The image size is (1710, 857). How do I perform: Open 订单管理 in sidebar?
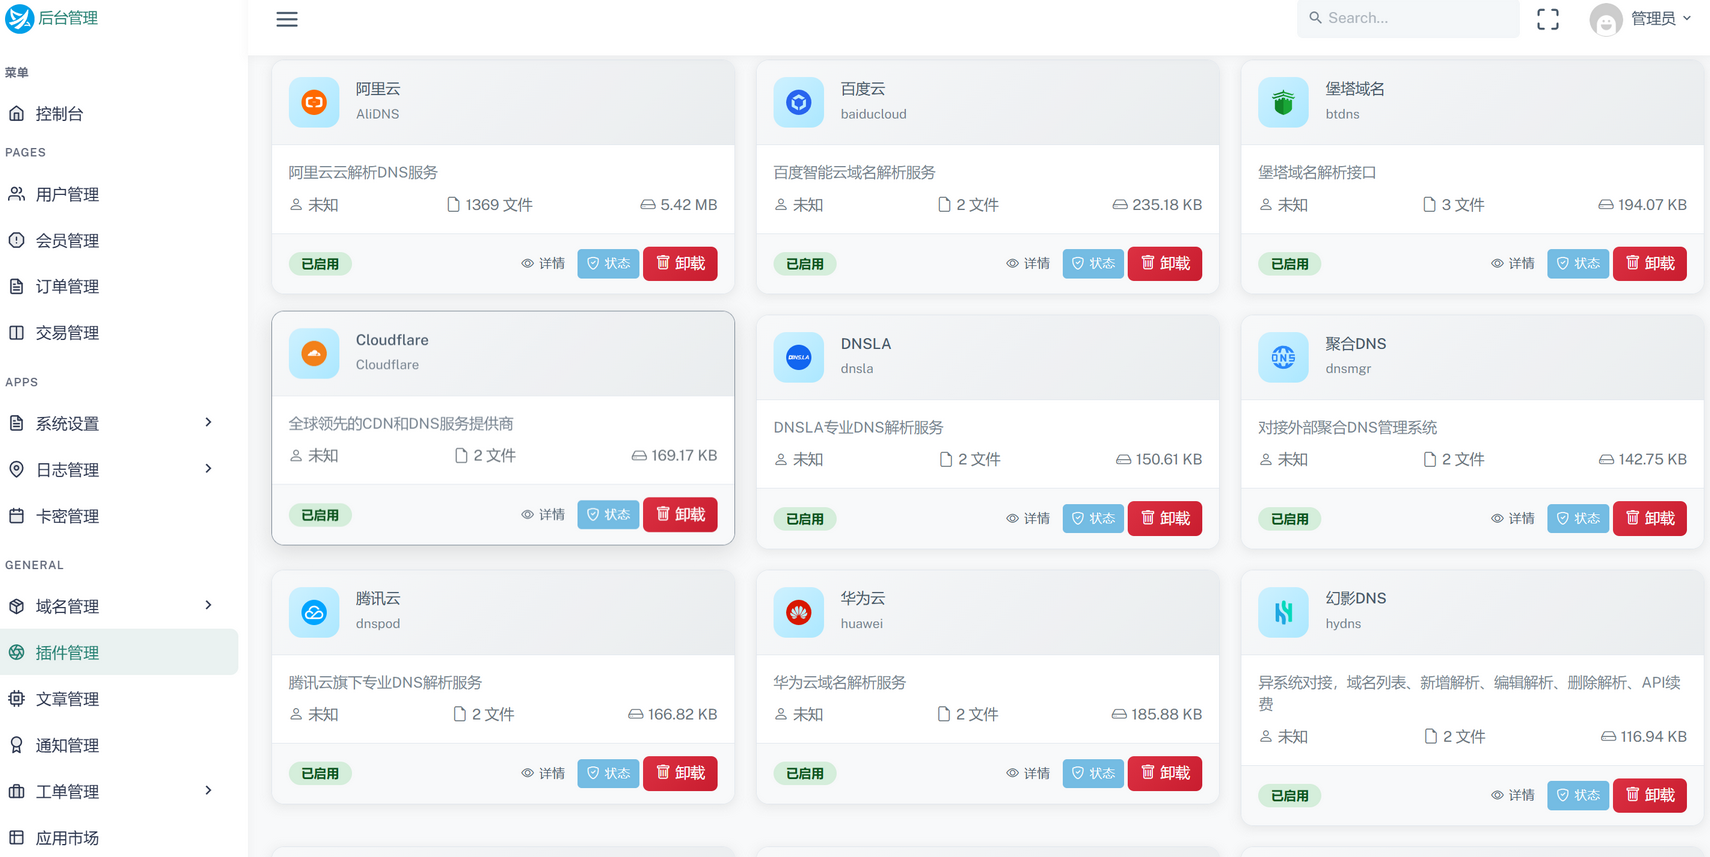point(119,286)
